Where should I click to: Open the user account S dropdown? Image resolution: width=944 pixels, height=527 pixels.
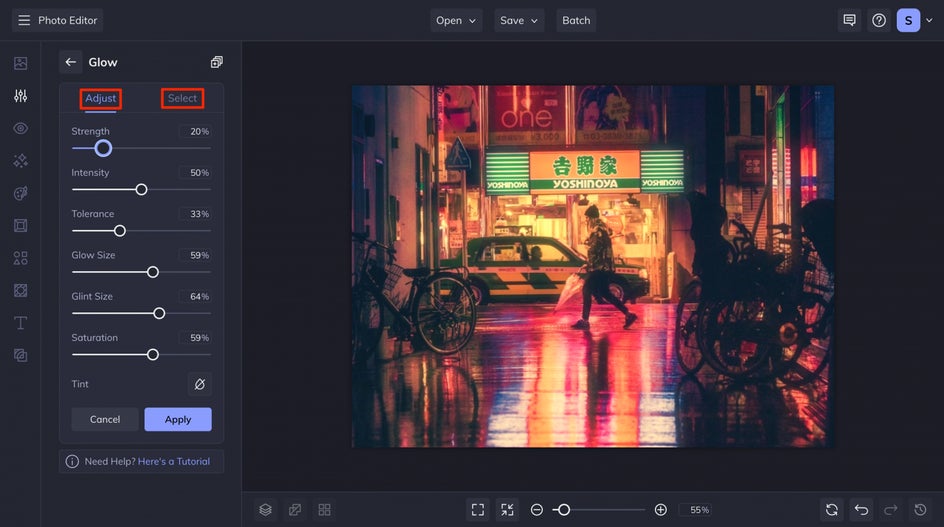(x=914, y=20)
